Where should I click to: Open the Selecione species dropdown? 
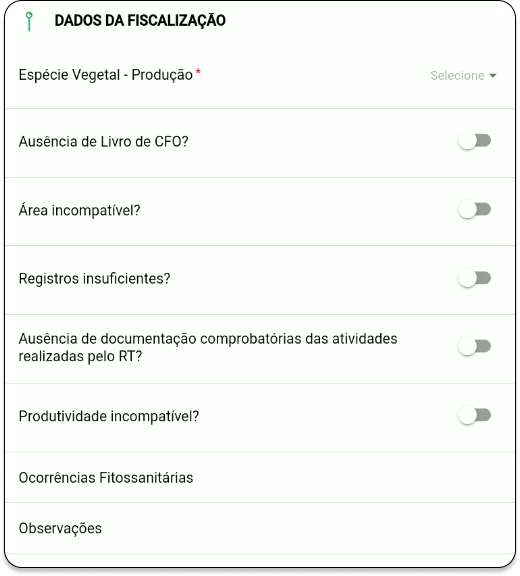(x=463, y=76)
